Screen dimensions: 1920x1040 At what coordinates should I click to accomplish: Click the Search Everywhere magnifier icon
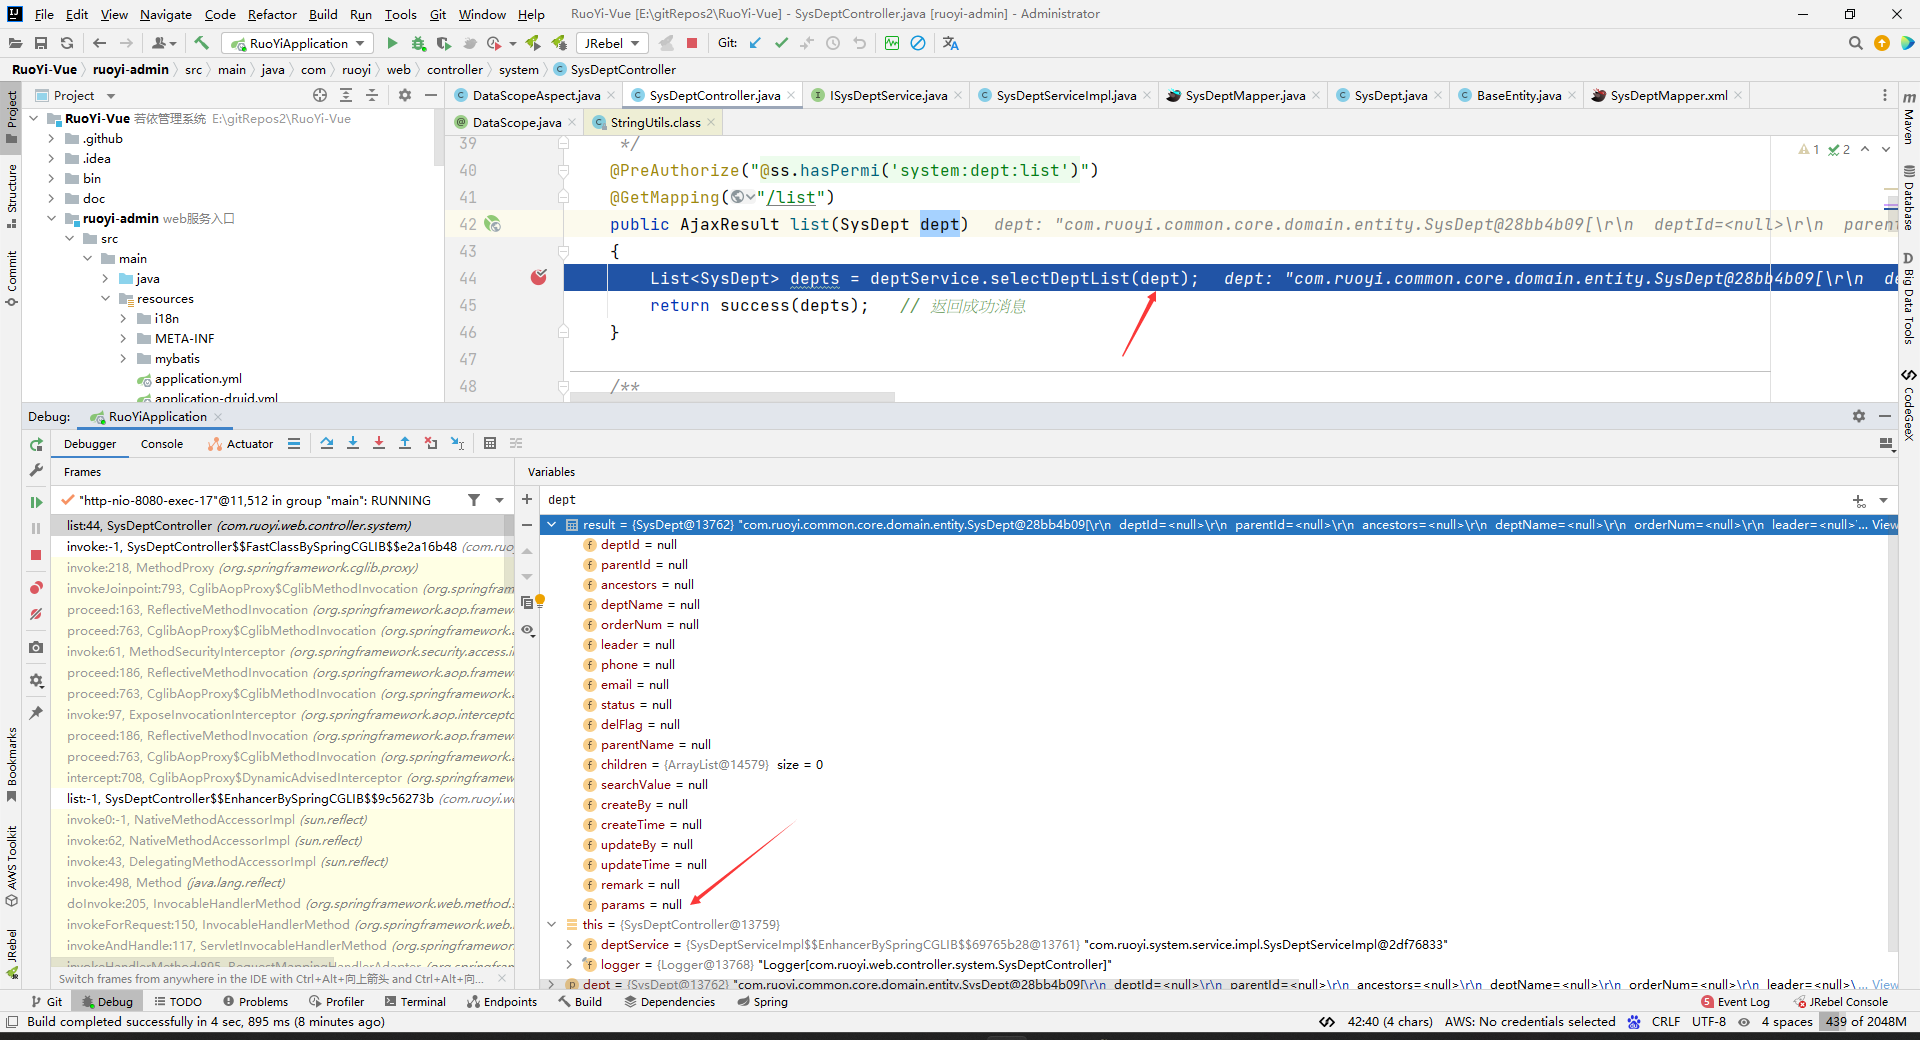pyautogui.click(x=1855, y=43)
